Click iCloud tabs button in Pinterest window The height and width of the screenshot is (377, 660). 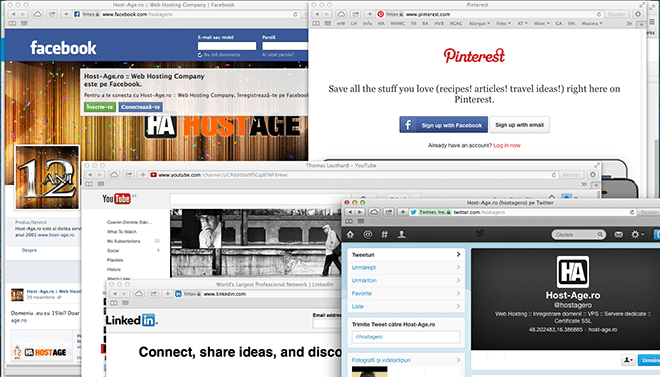click(x=341, y=14)
